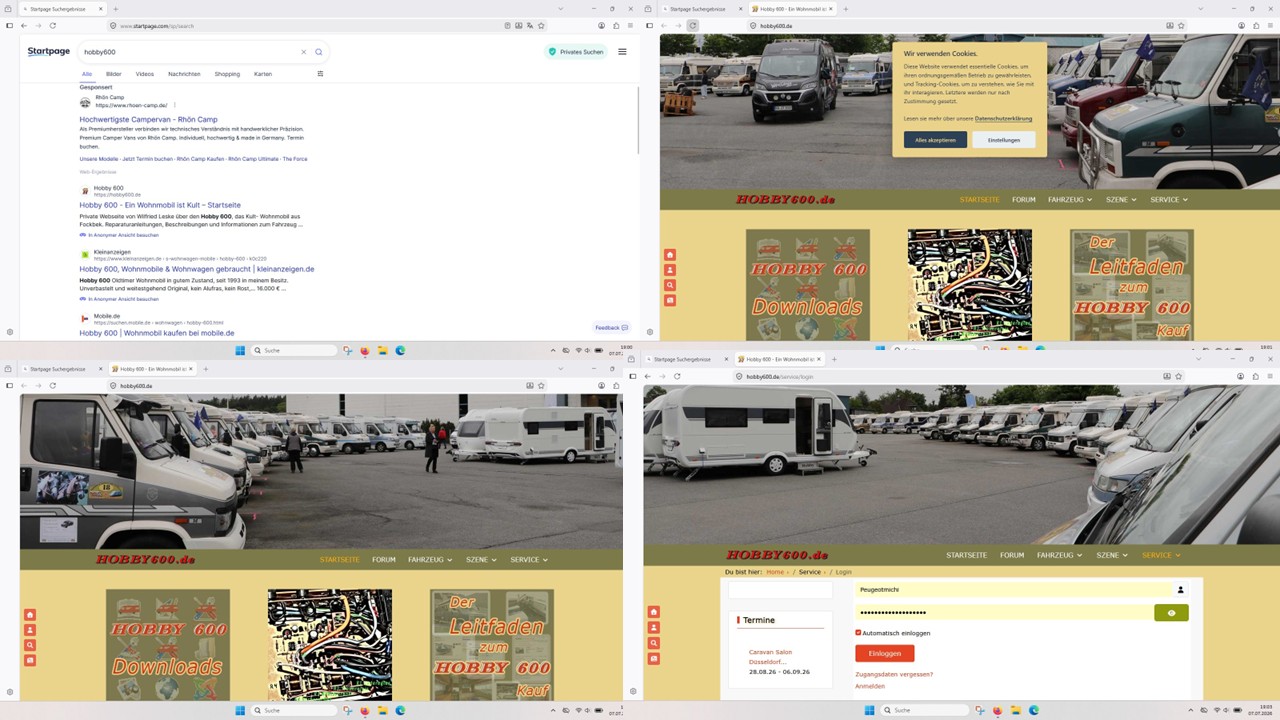Expand the FAHRZEUG dropdown on the login page

click(1058, 555)
